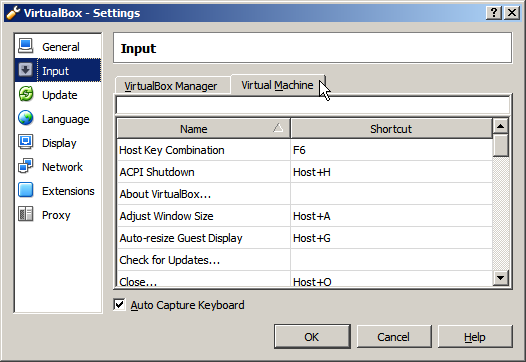Click the Cancel button
This screenshot has height=362, width=526.
pos(394,337)
